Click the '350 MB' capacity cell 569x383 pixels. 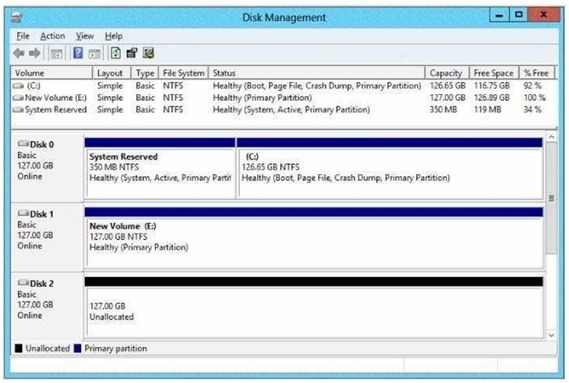coord(443,110)
